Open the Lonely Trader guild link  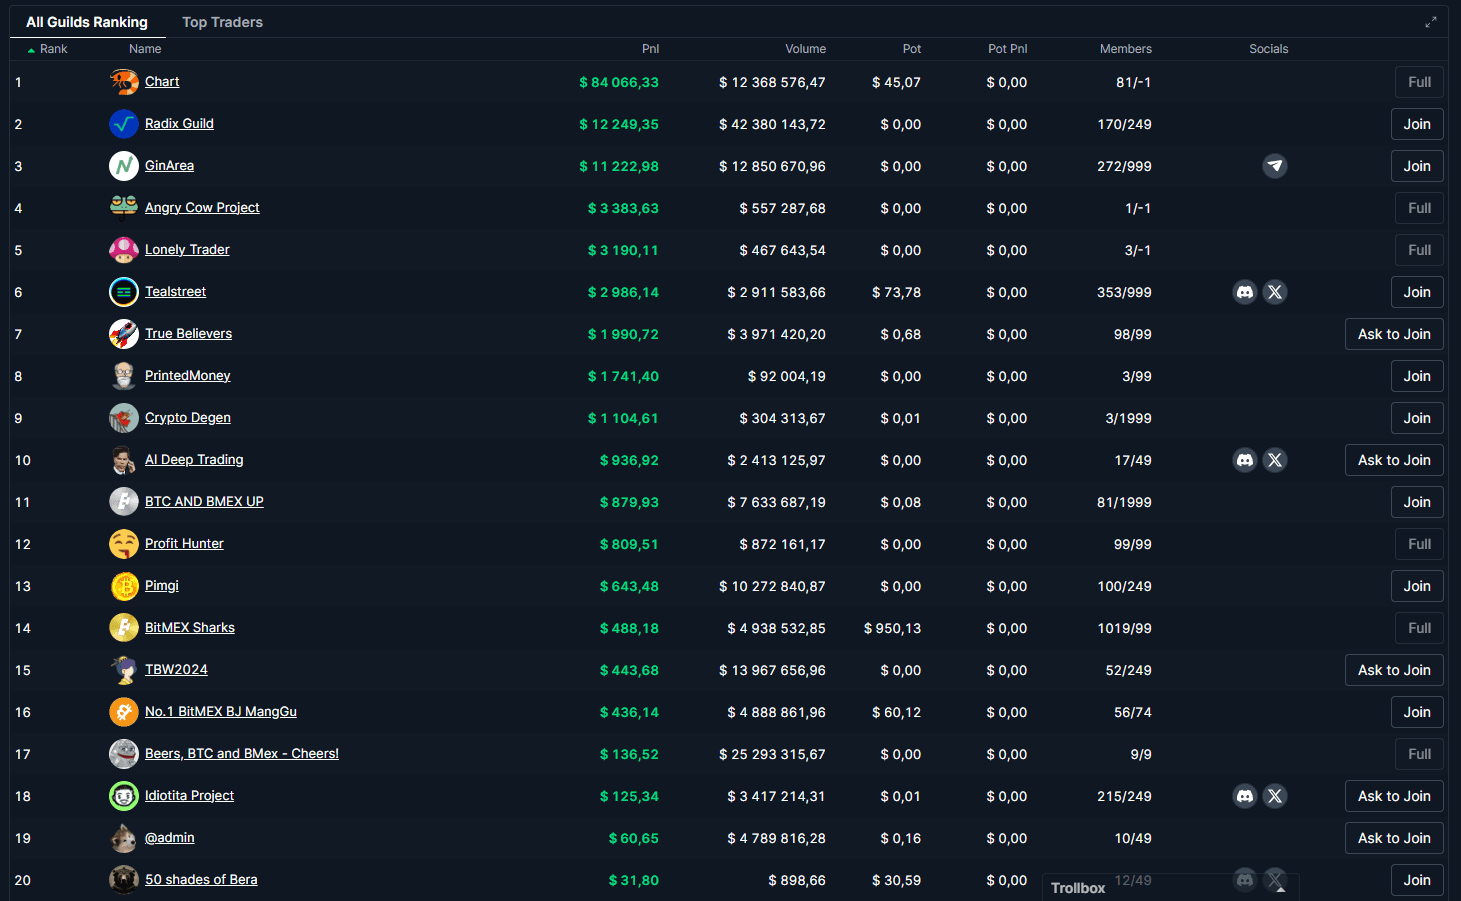click(187, 250)
